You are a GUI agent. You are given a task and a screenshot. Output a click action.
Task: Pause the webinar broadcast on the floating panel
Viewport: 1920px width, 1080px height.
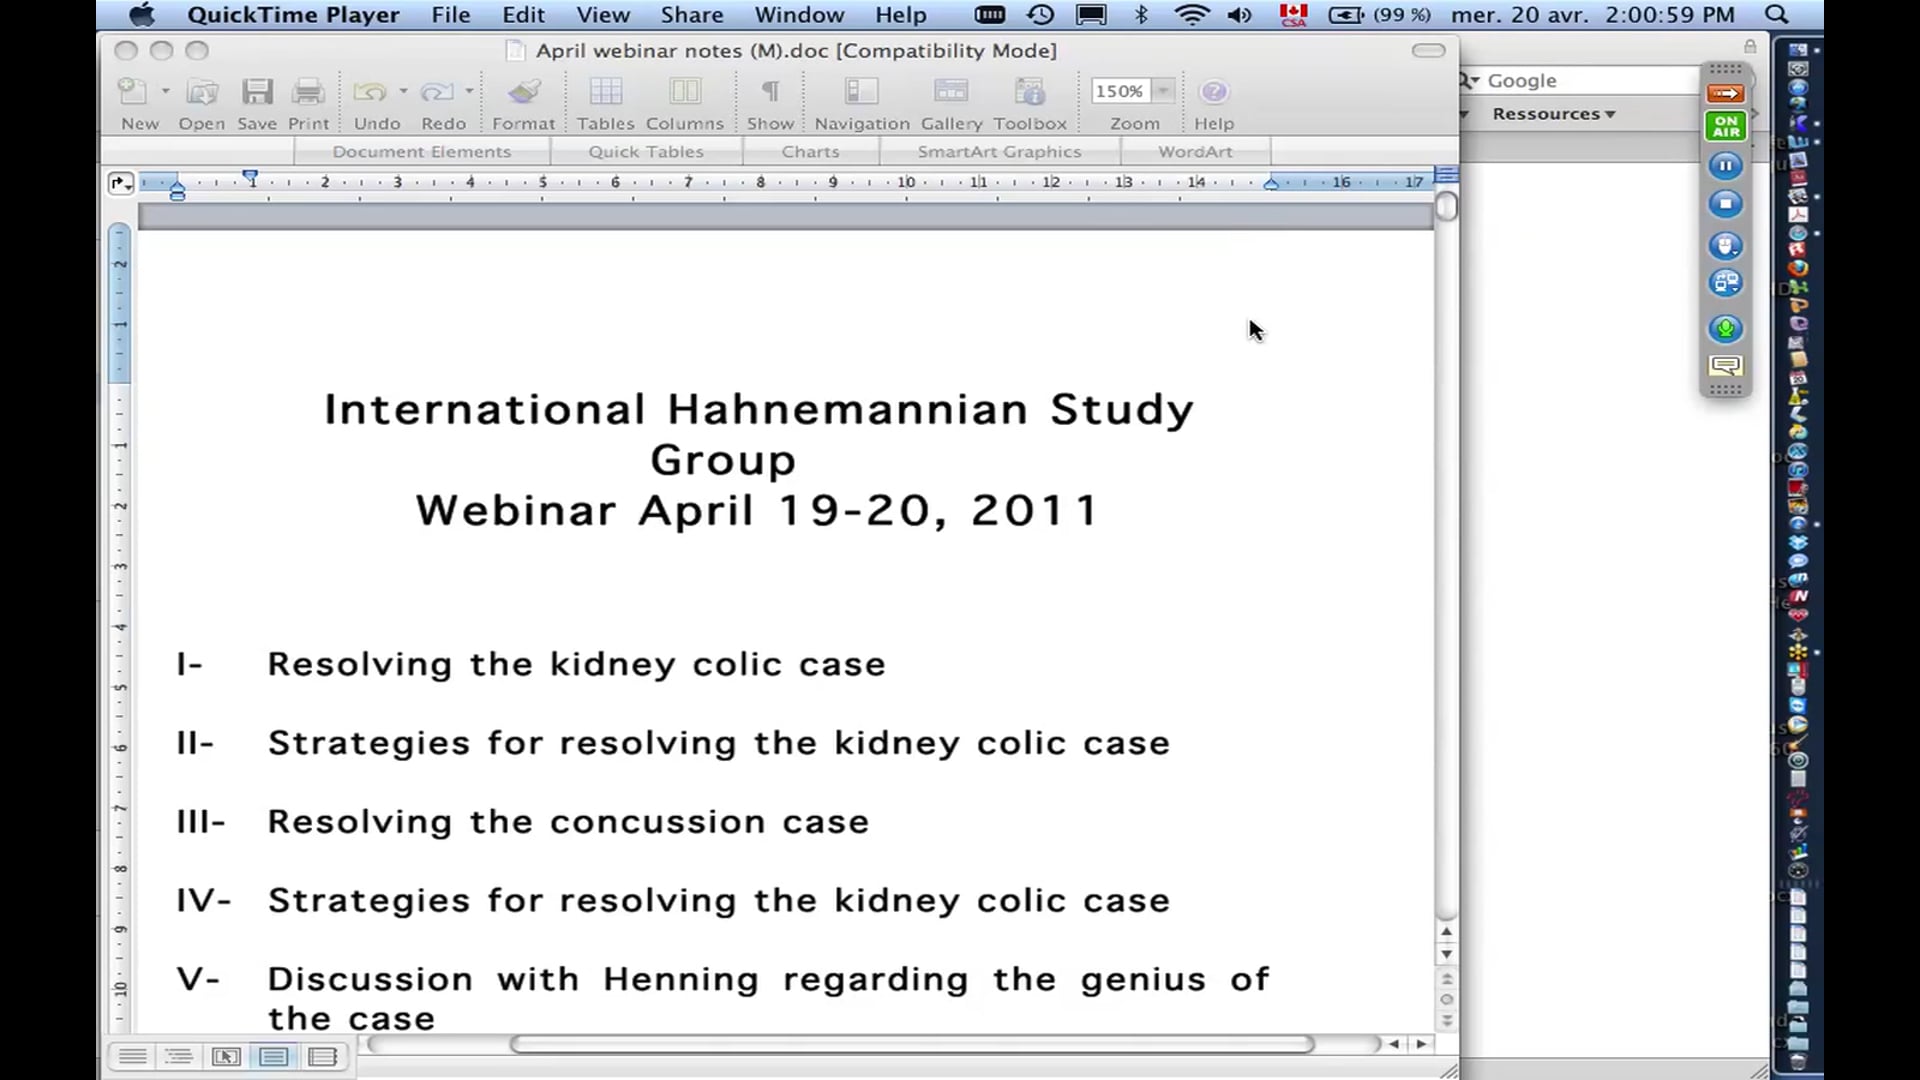(1725, 165)
